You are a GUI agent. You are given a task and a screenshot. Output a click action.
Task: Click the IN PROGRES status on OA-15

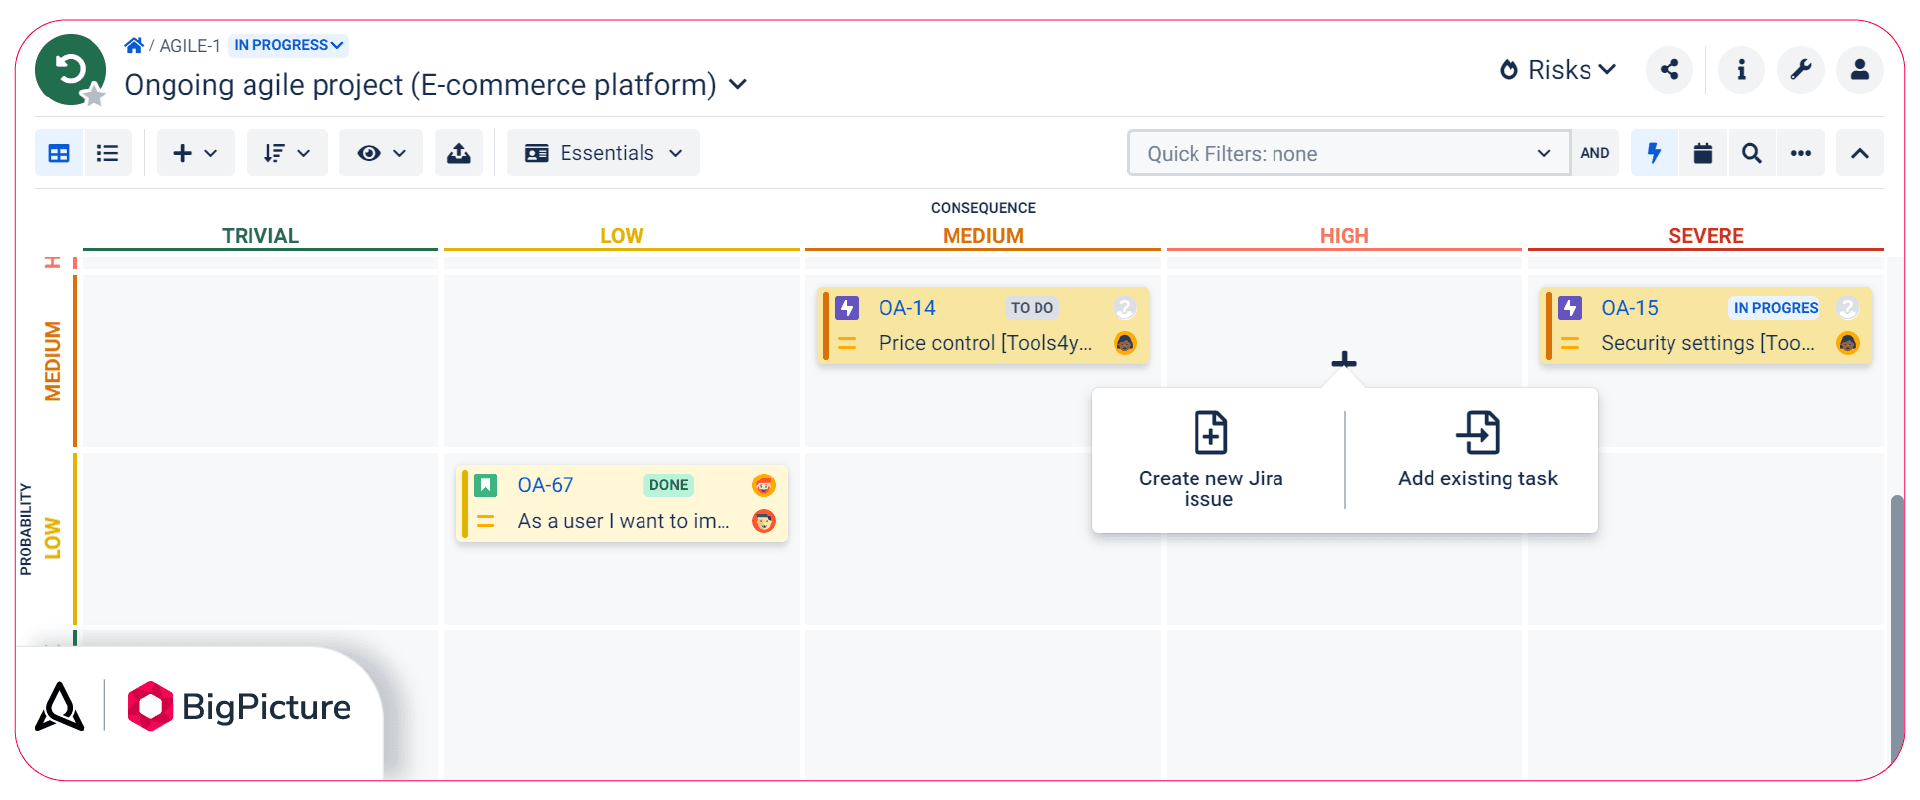[x=1776, y=308]
